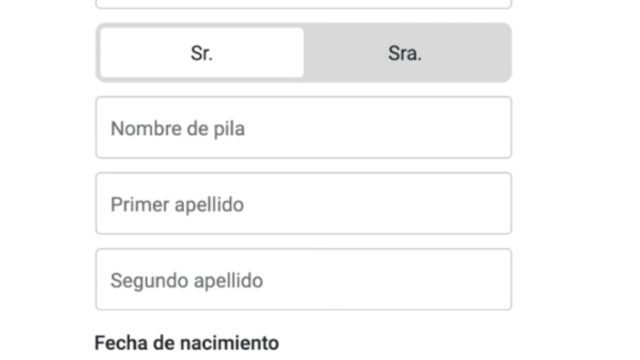The image size is (640, 360).
Task: Click the Segundo apellido field
Action: [304, 279]
